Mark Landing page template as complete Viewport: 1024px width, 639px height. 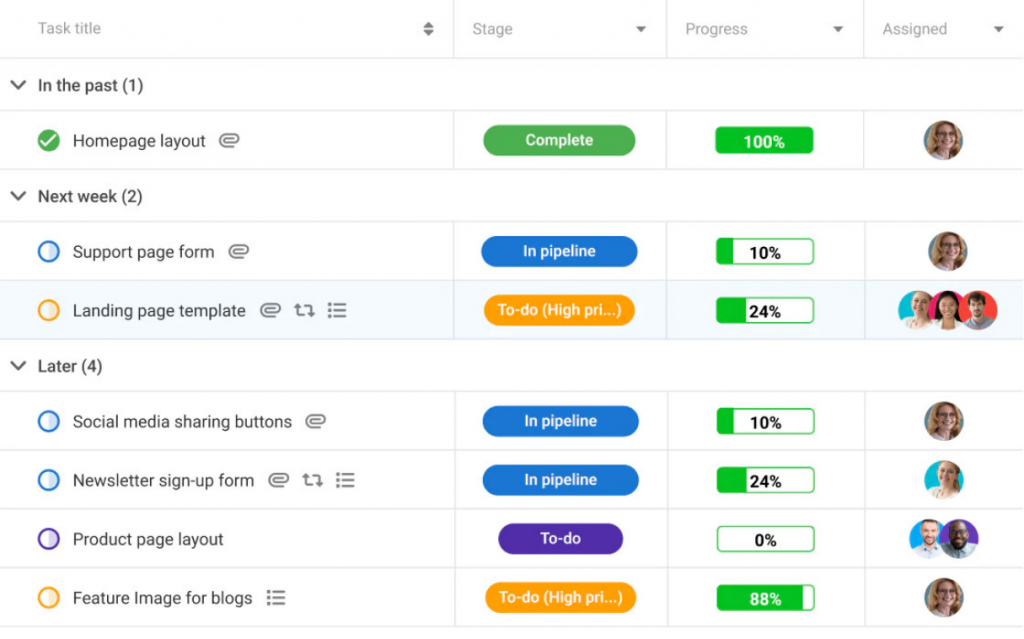tap(49, 310)
